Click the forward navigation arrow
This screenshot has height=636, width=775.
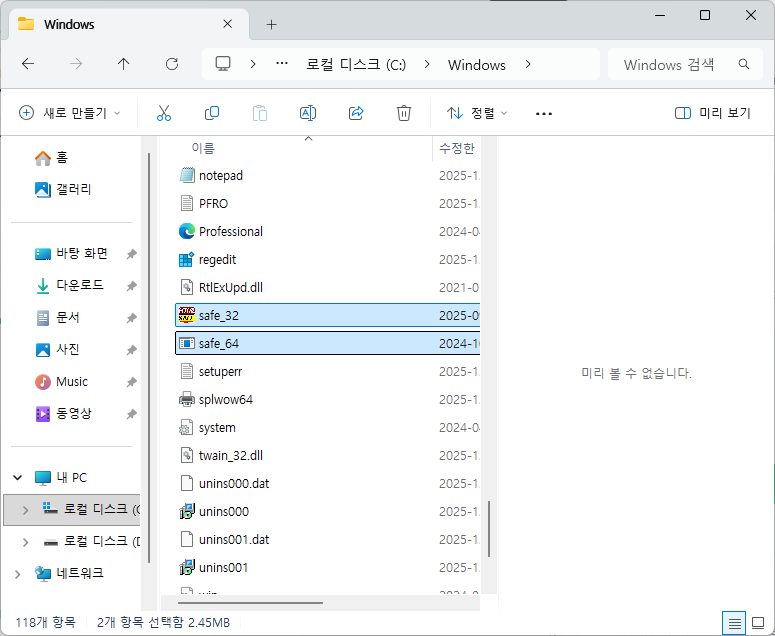coord(76,64)
